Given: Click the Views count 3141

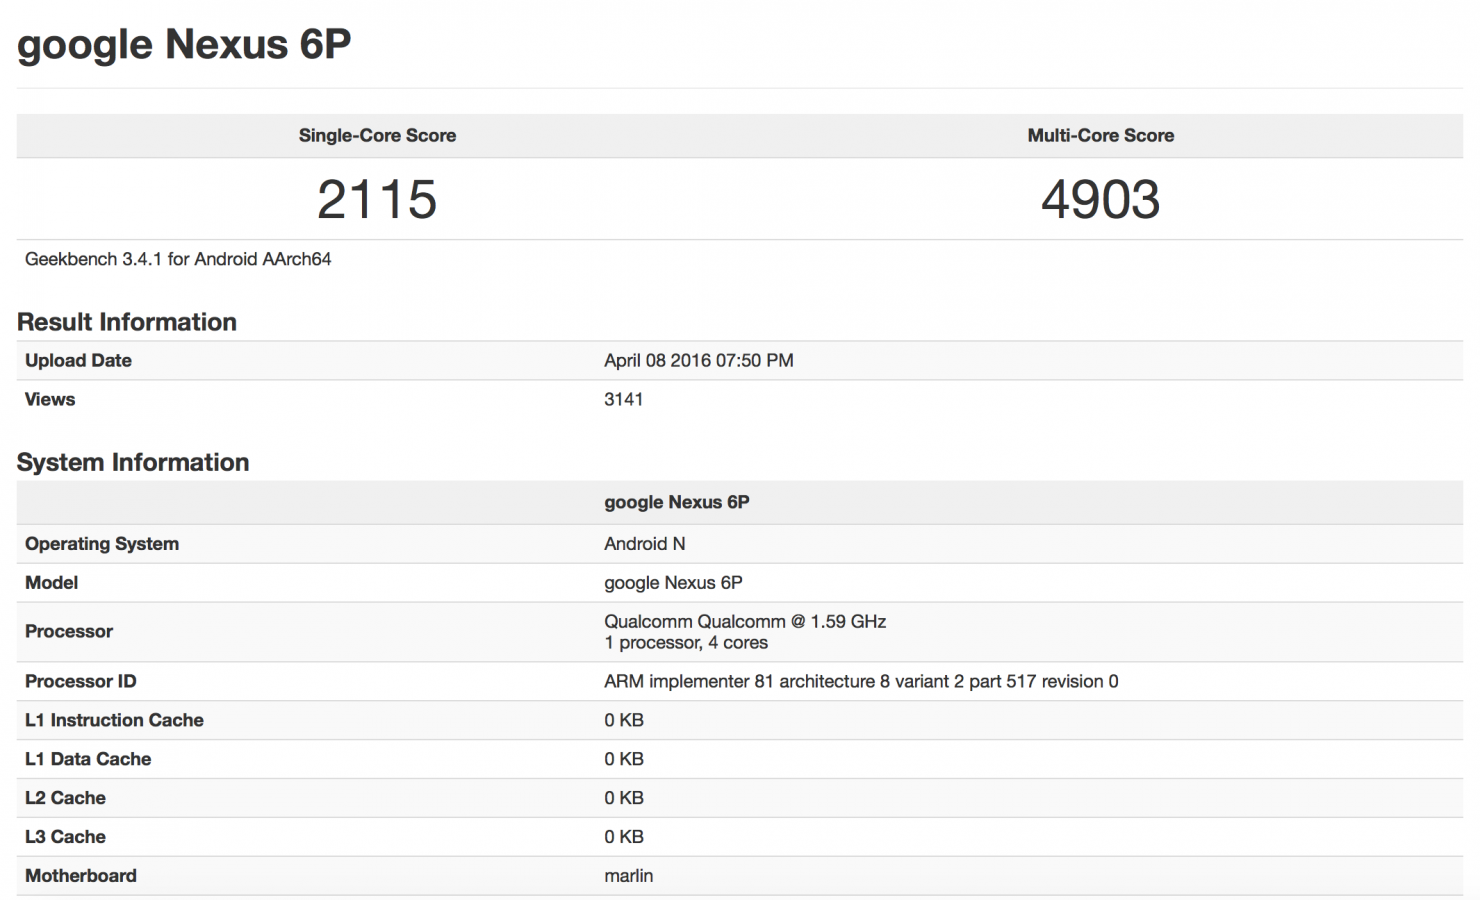Looking at the screenshot, I should tap(623, 400).
